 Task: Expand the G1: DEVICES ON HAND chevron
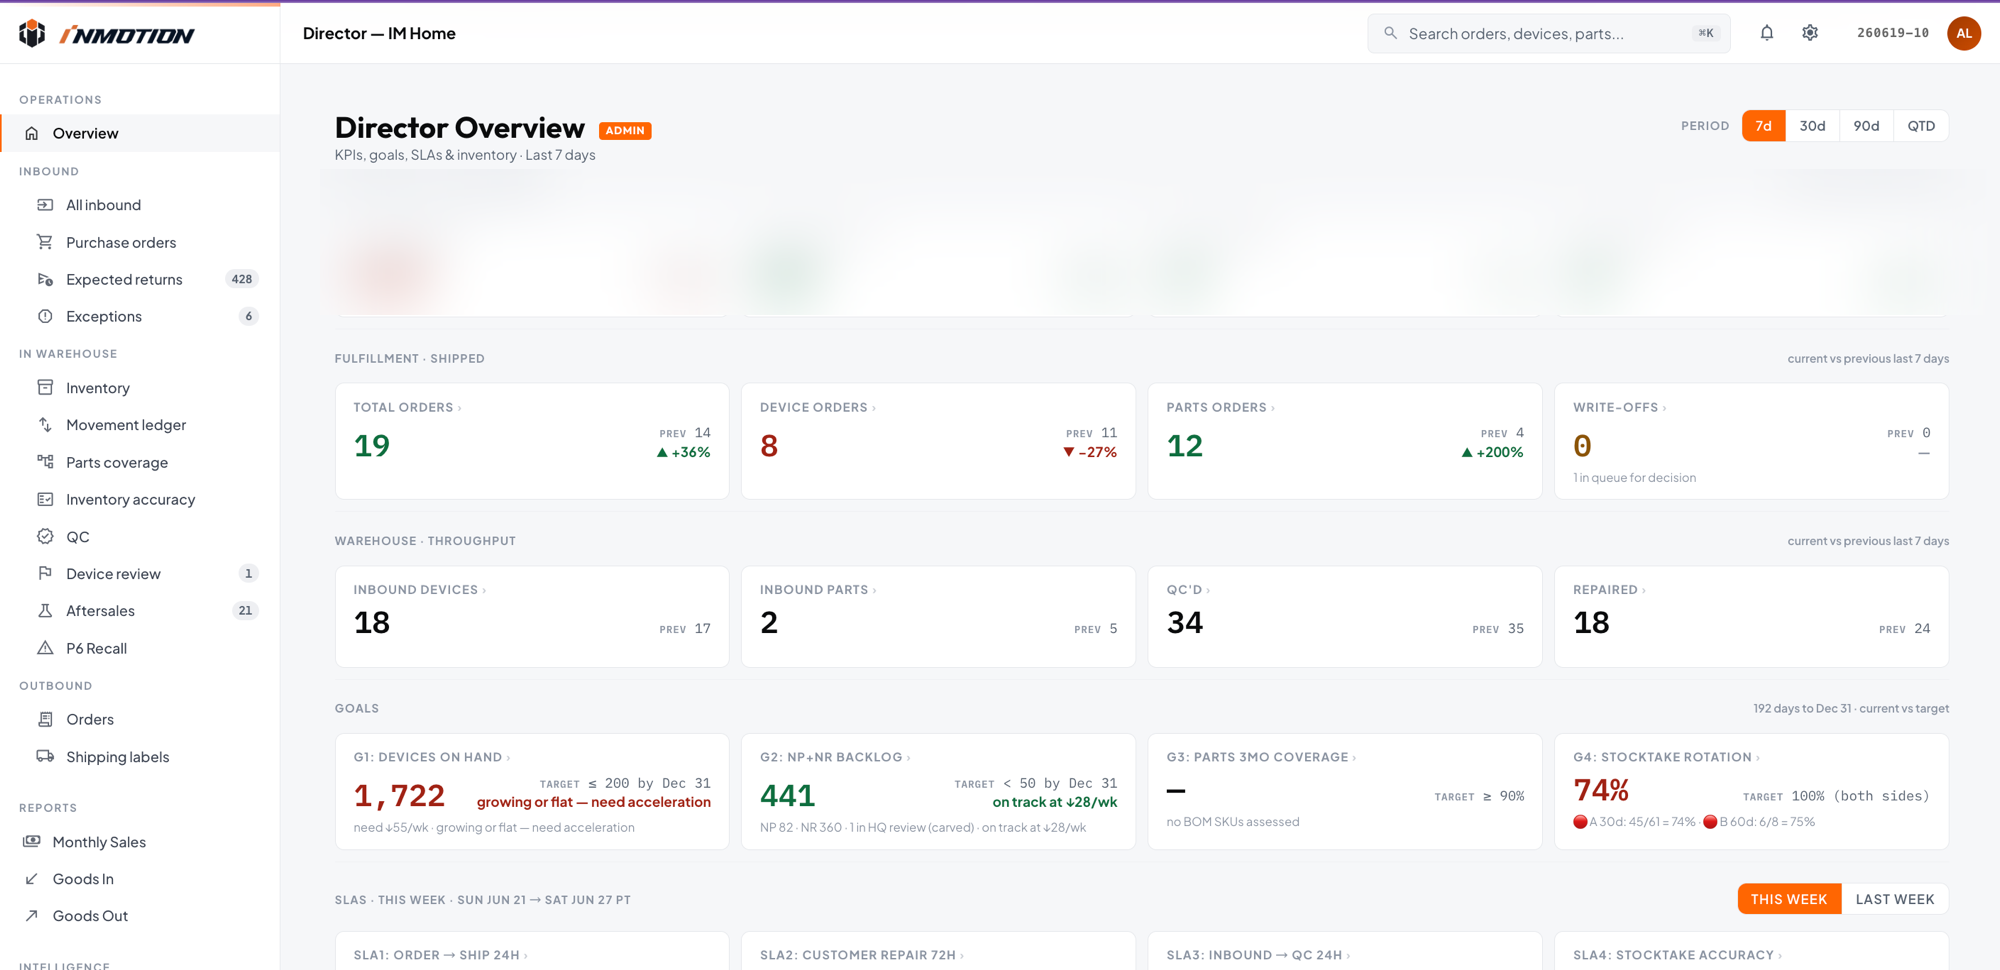tap(508, 758)
